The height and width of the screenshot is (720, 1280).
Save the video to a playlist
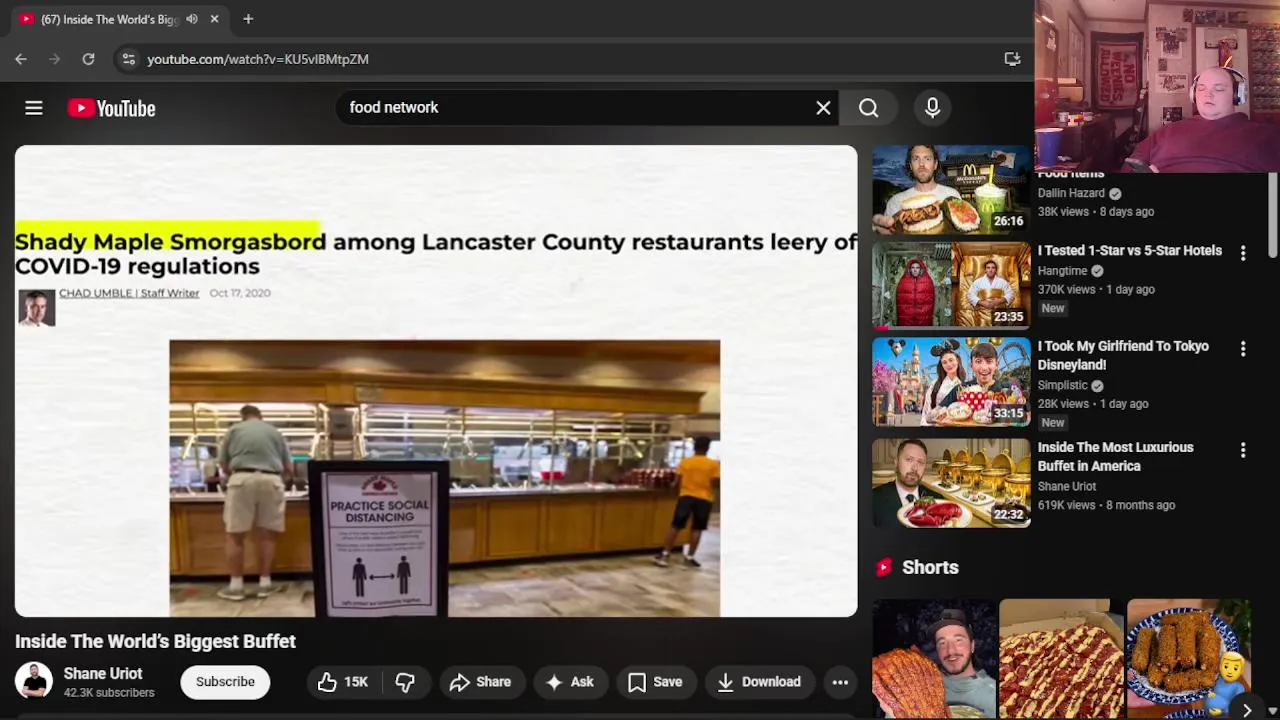pos(655,682)
